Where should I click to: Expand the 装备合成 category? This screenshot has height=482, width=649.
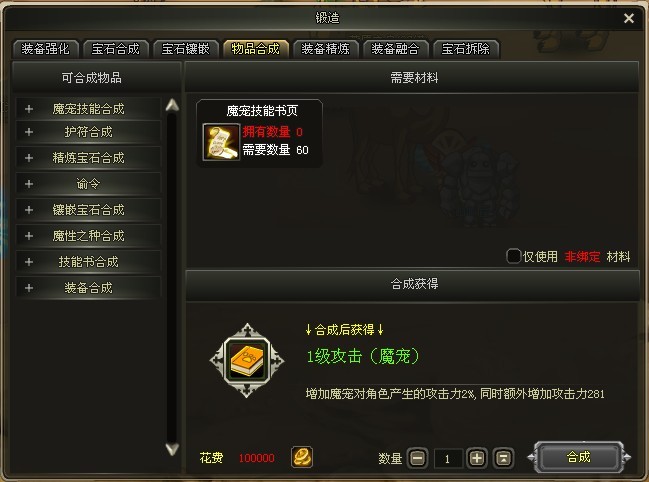88,288
